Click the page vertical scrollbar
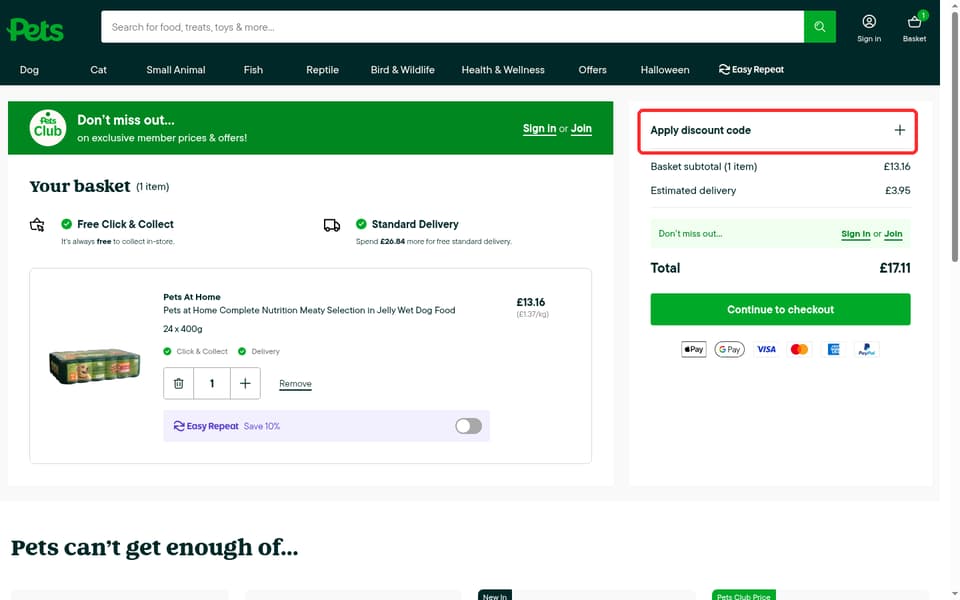 (x=954, y=137)
